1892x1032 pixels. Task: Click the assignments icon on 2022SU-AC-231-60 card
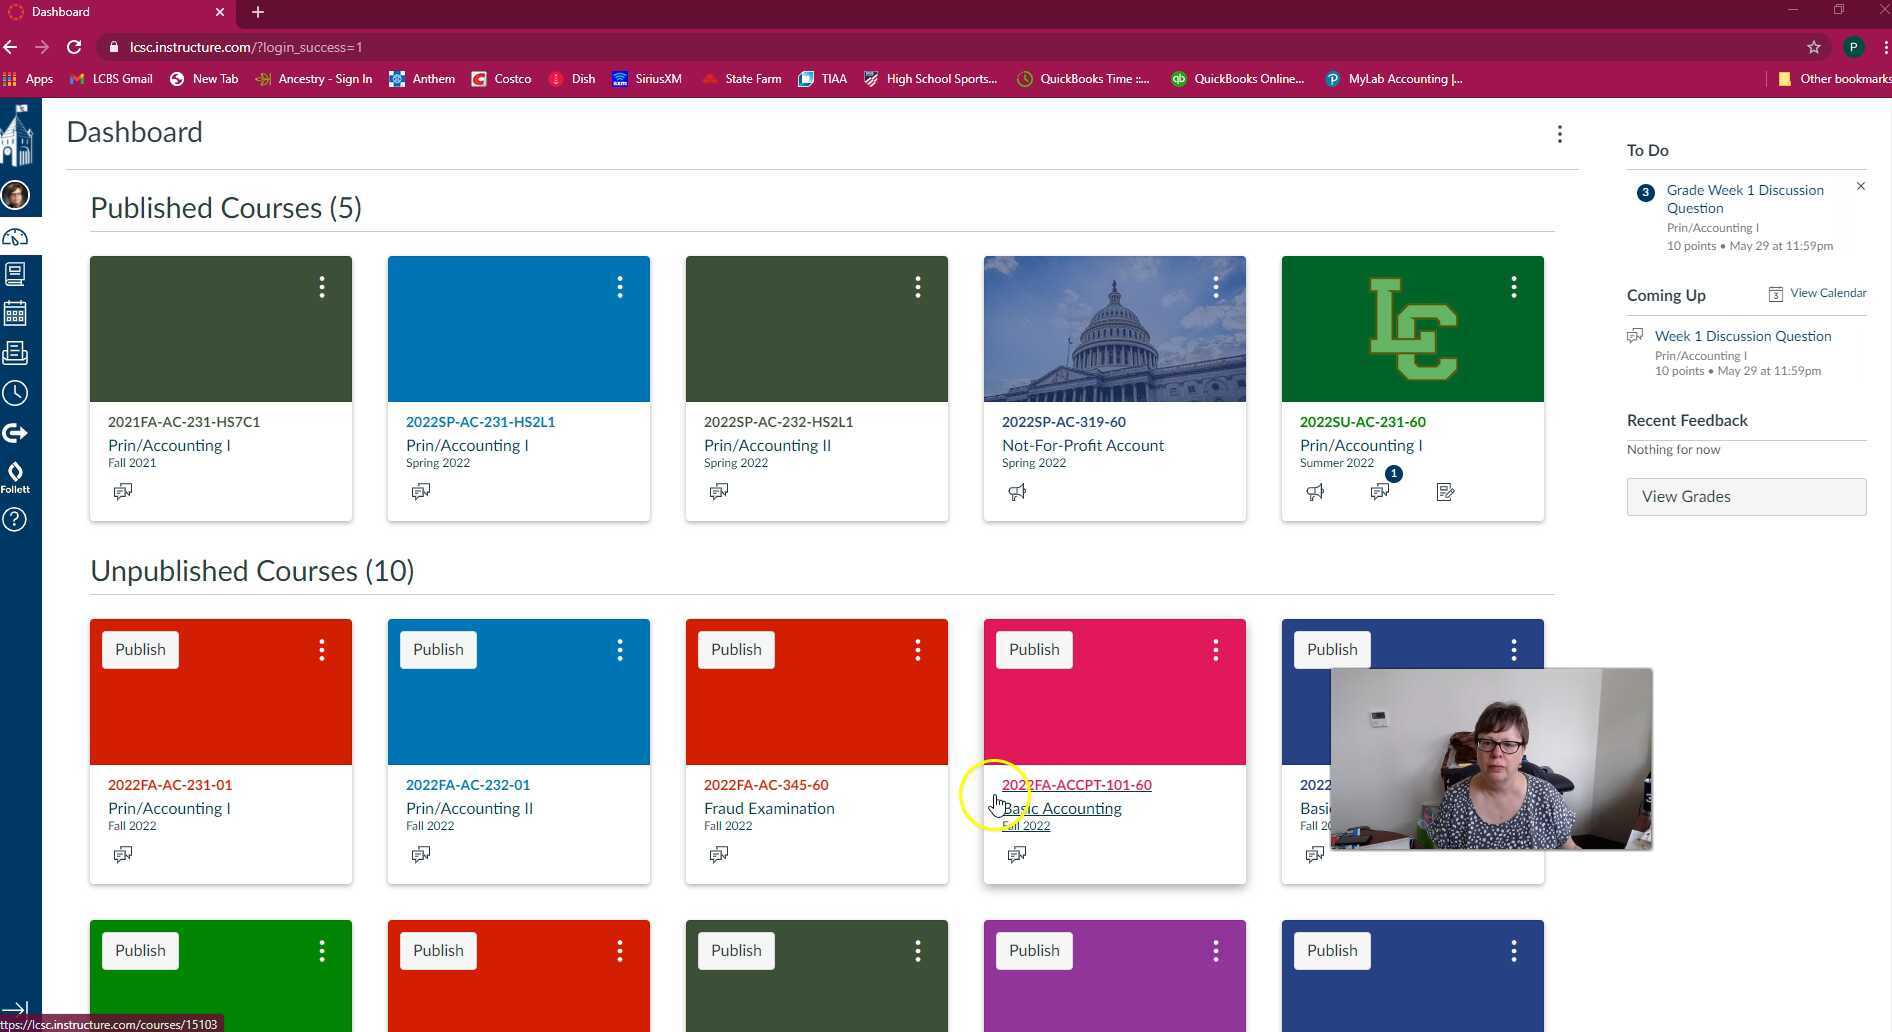[1445, 492]
